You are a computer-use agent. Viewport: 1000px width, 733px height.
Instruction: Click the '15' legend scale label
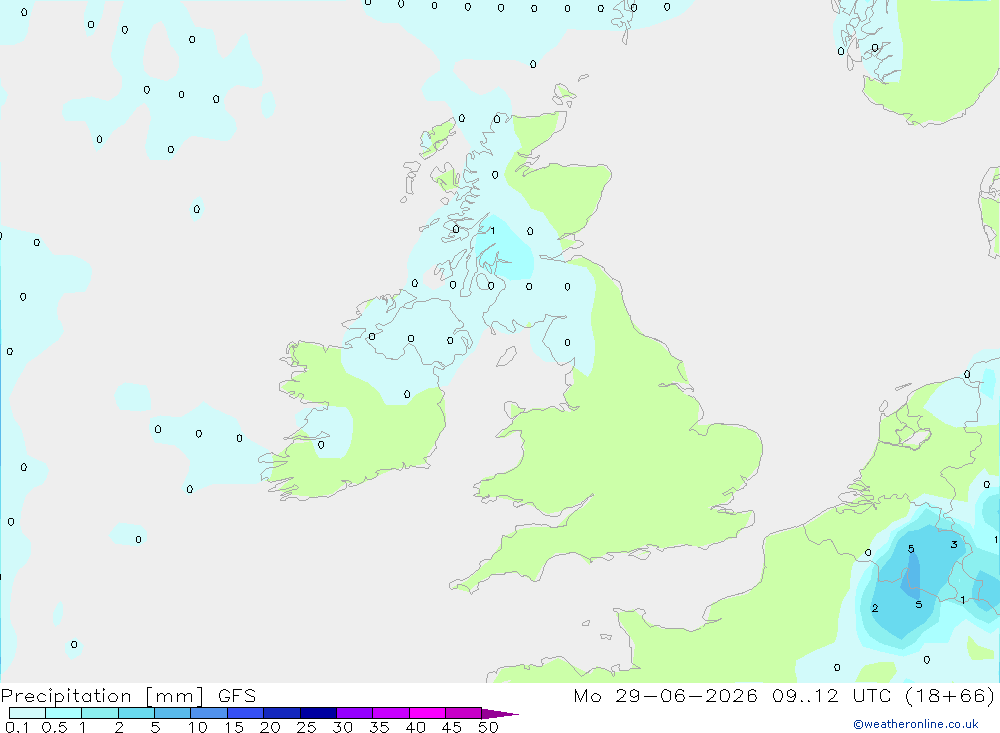[234, 727]
